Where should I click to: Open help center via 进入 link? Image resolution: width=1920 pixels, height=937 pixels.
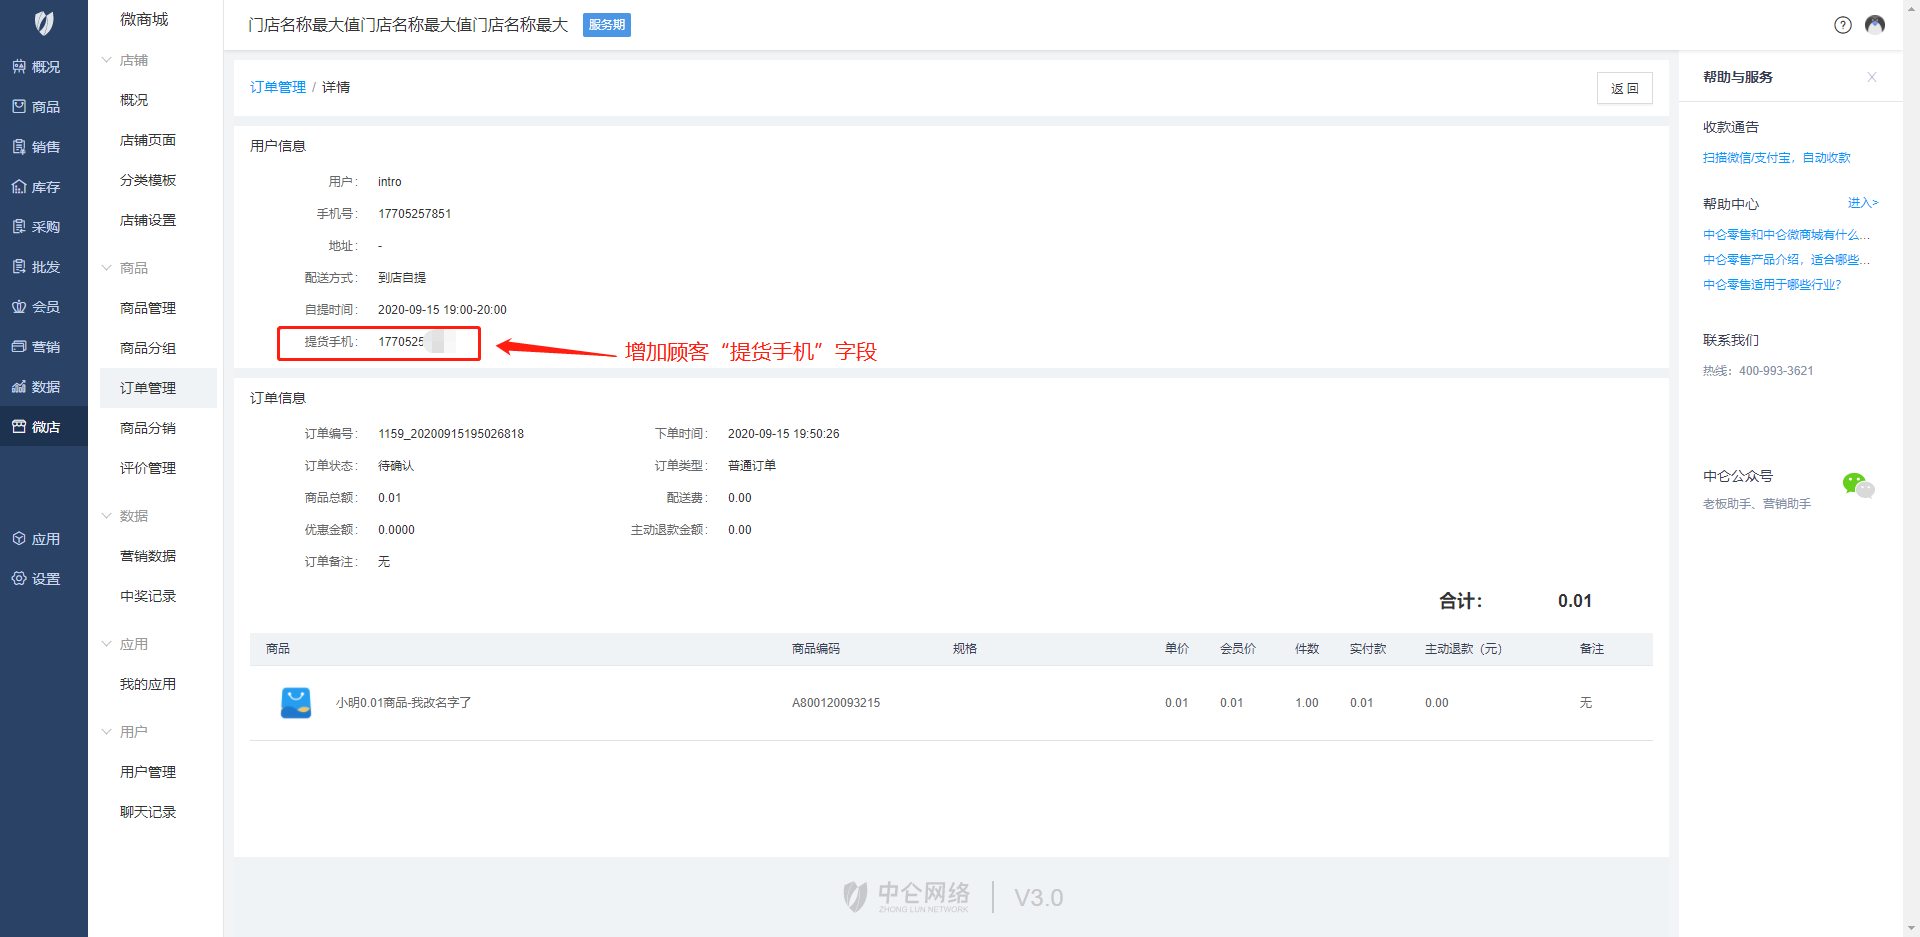point(1862,203)
